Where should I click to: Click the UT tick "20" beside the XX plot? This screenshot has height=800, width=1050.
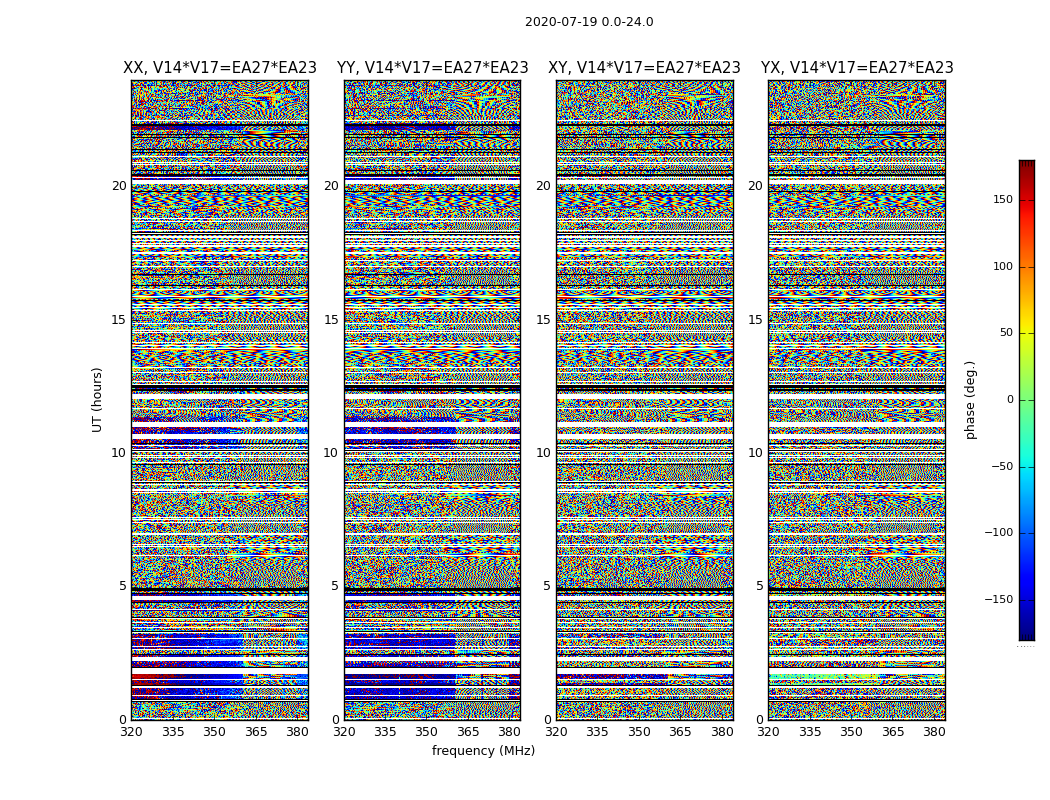pos(119,186)
